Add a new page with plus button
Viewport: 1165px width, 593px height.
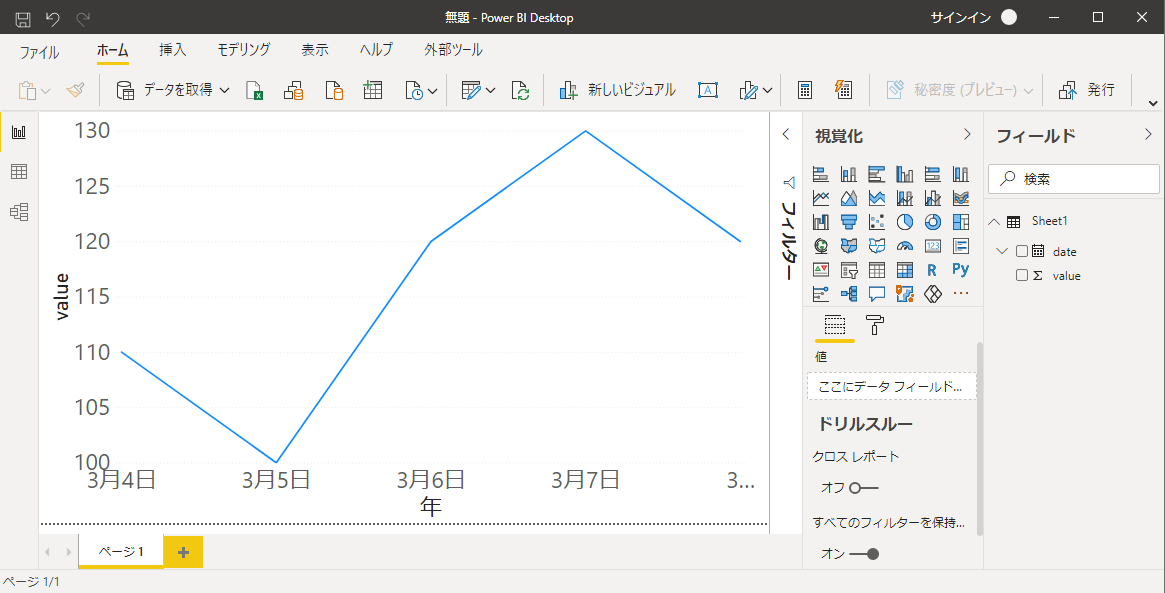pyautogui.click(x=184, y=552)
